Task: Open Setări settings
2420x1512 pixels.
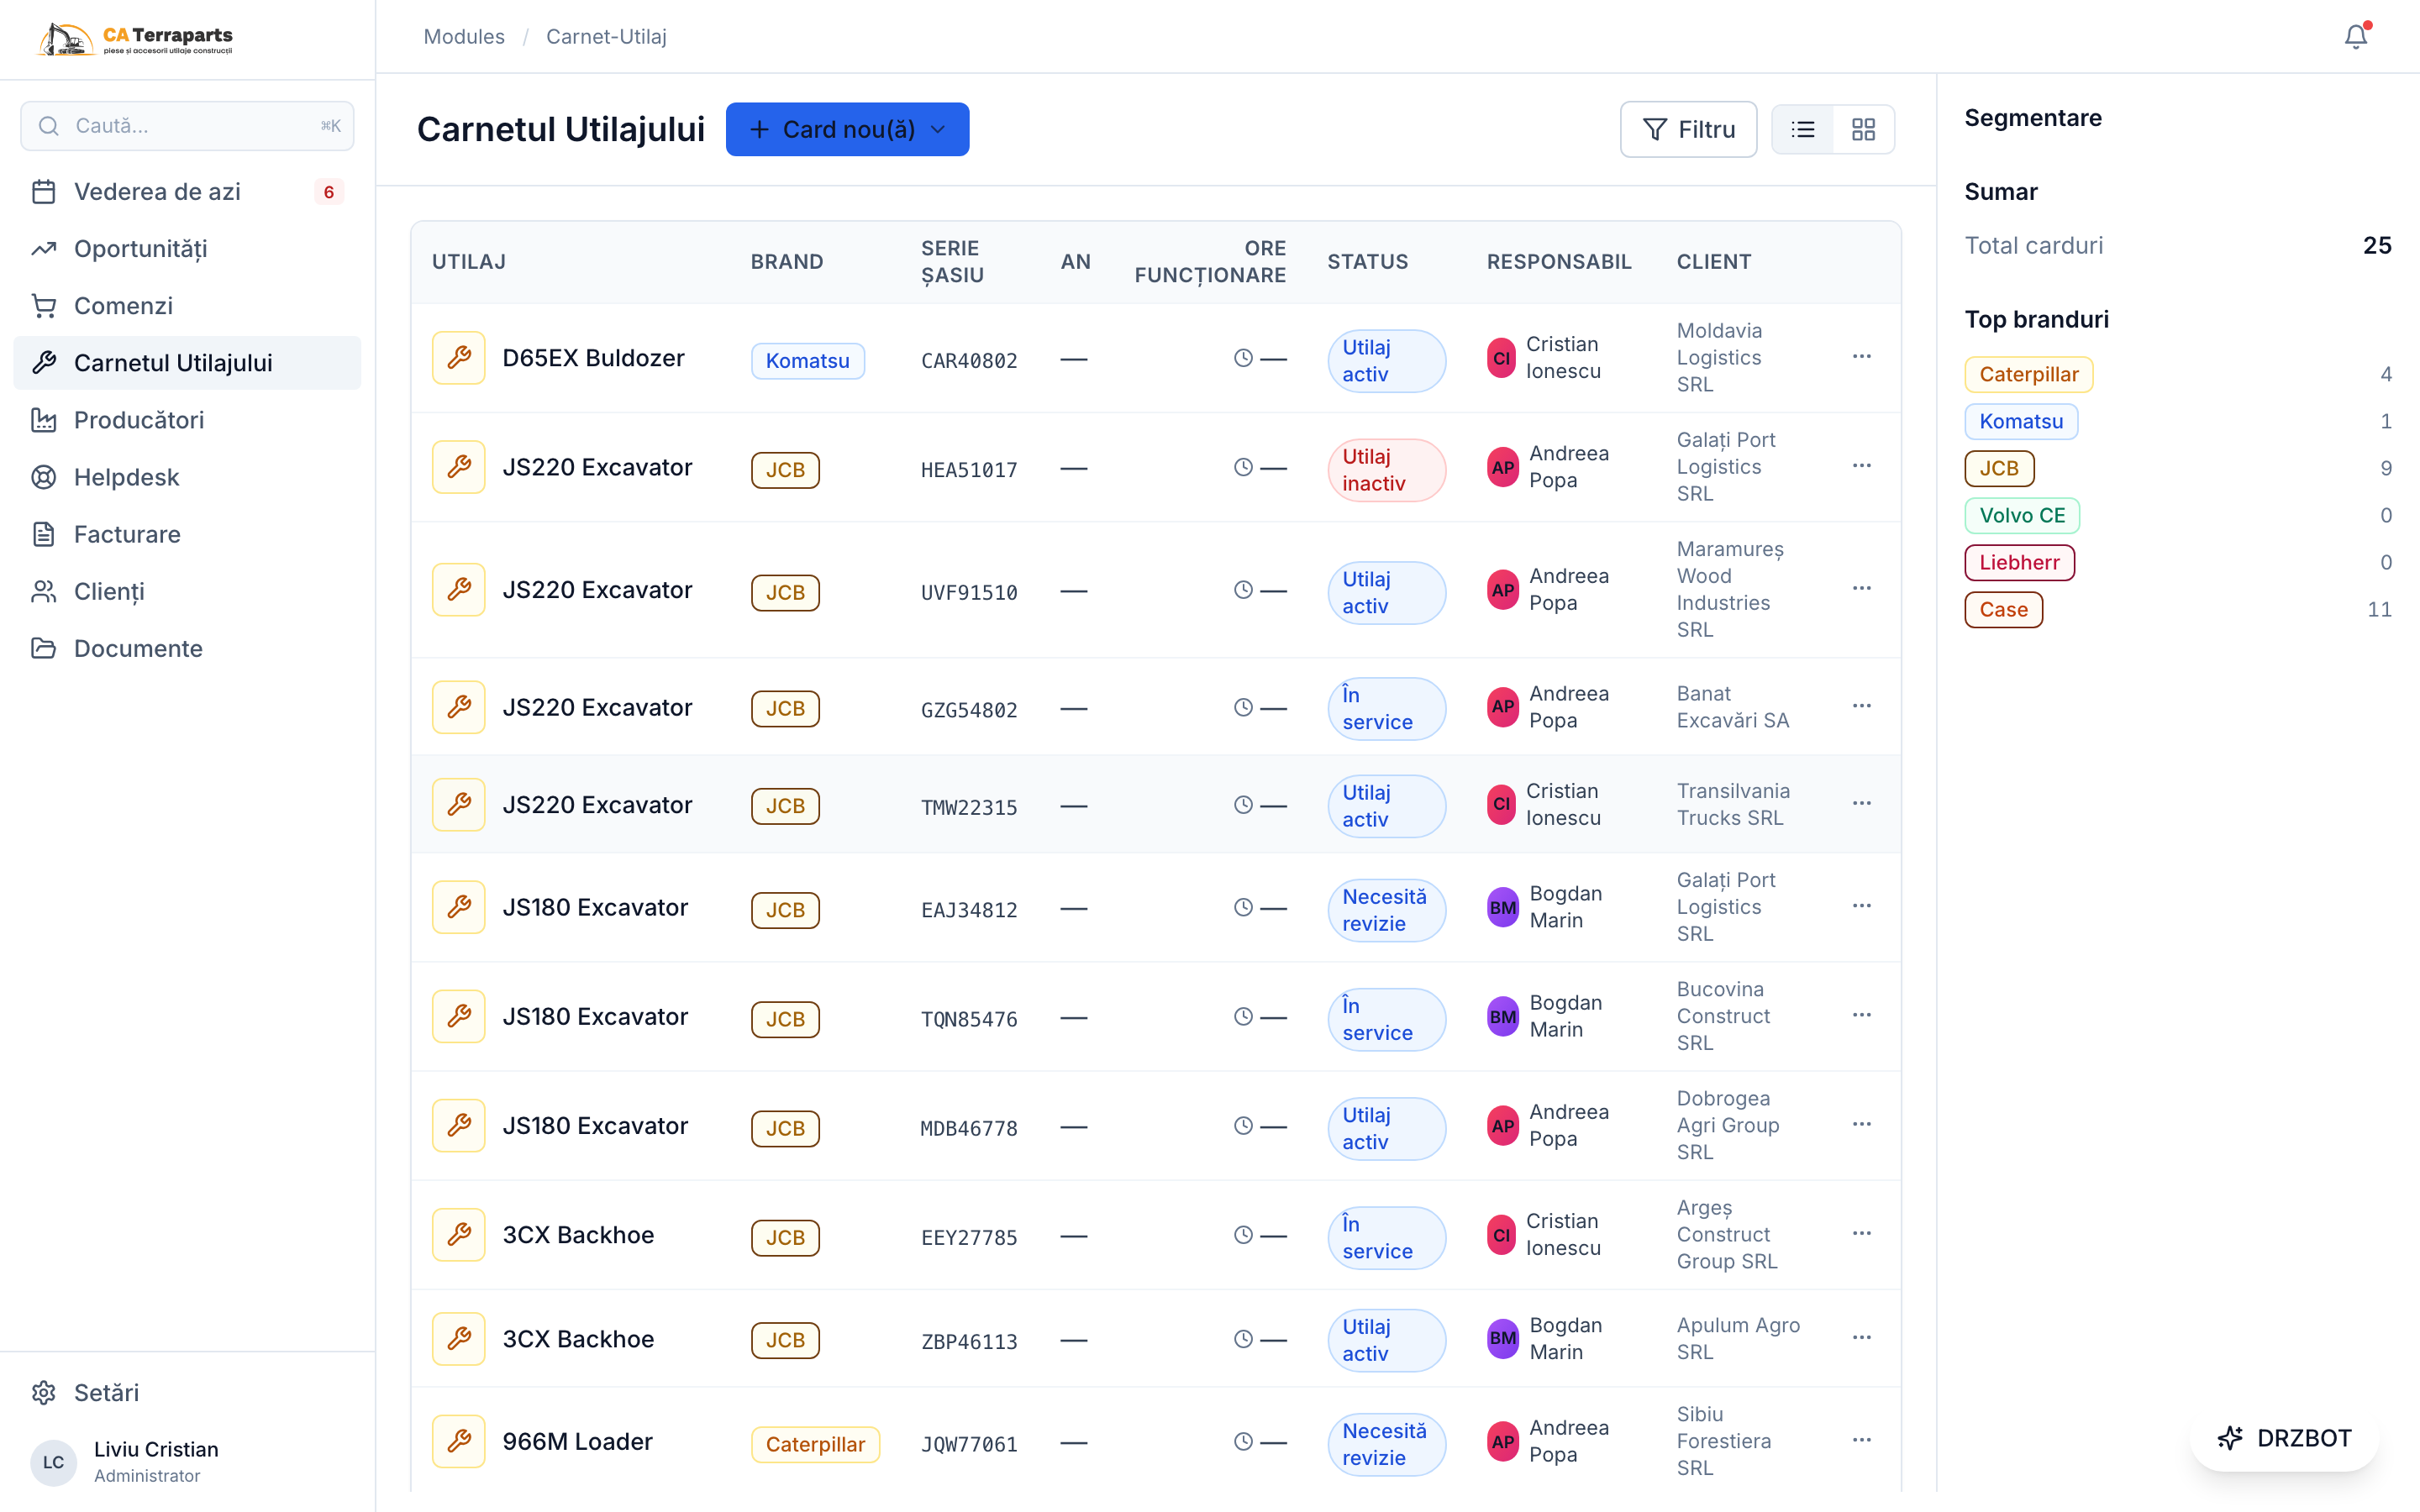Action: (187, 1393)
